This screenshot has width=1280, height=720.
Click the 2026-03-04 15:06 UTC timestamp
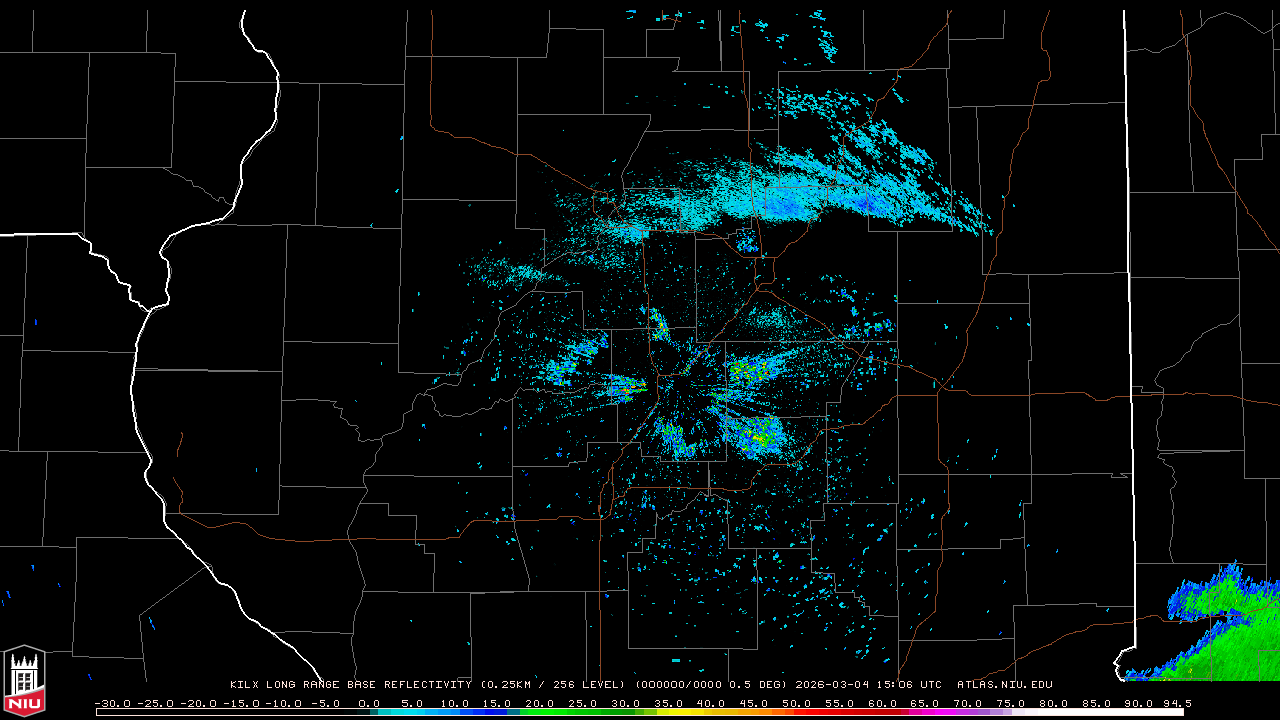click(868, 685)
